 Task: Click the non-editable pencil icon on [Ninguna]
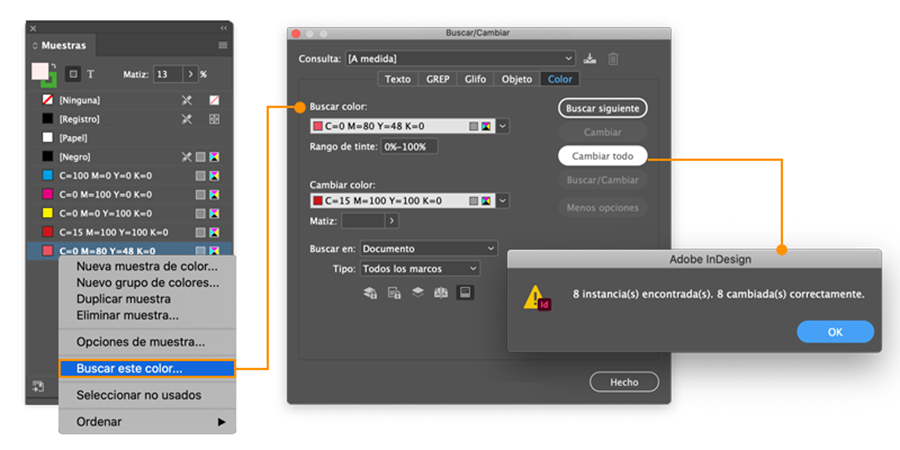click(187, 100)
